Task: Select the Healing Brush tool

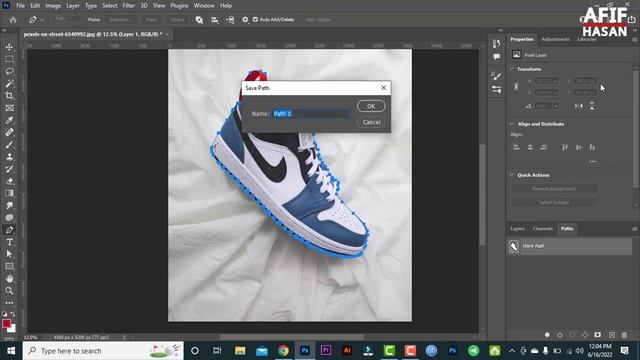Action: (x=9, y=133)
